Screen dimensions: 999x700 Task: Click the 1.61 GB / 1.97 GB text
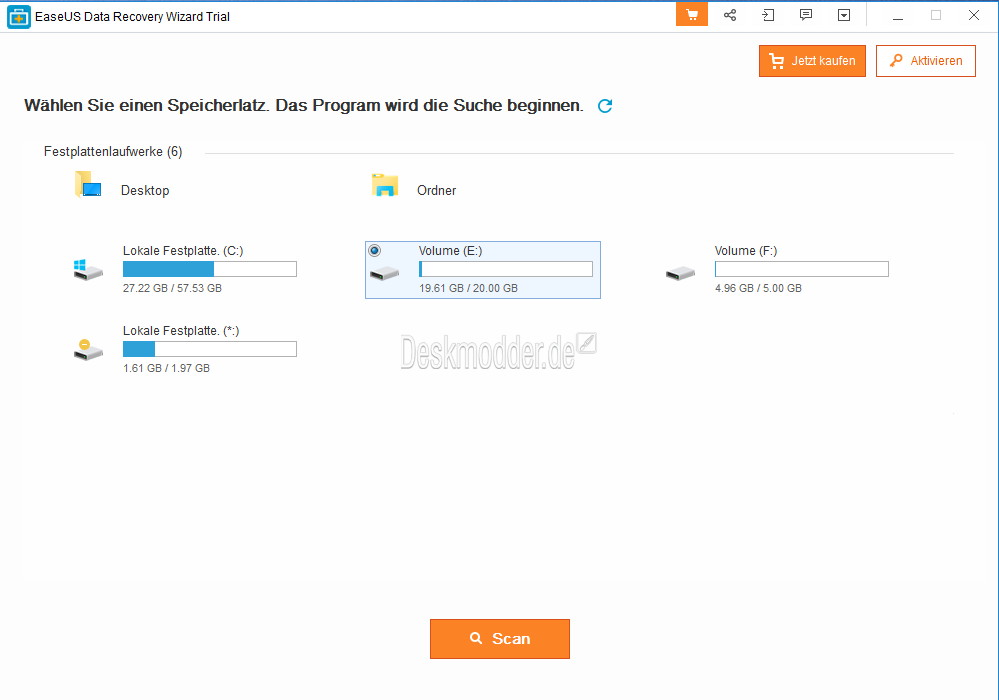[x=166, y=368]
